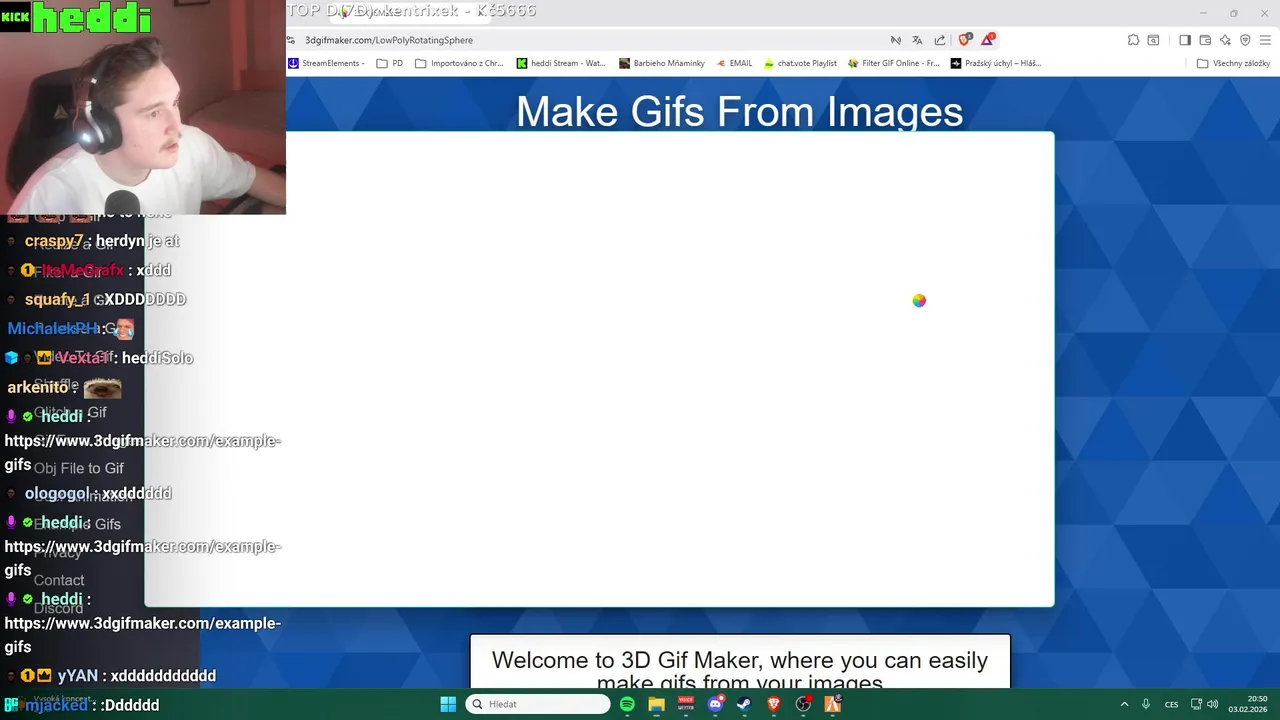Screen dimensions: 1280x720
Task: Open the Všechny záložky folder
Action: pyautogui.click(x=1234, y=63)
